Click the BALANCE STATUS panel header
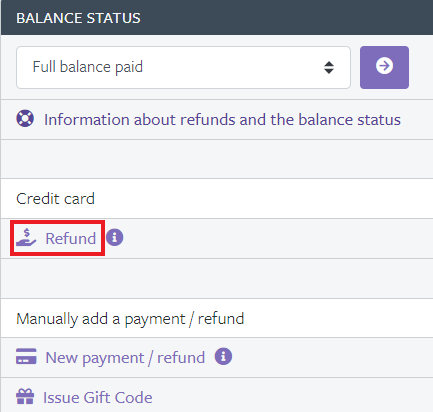 point(217,17)
